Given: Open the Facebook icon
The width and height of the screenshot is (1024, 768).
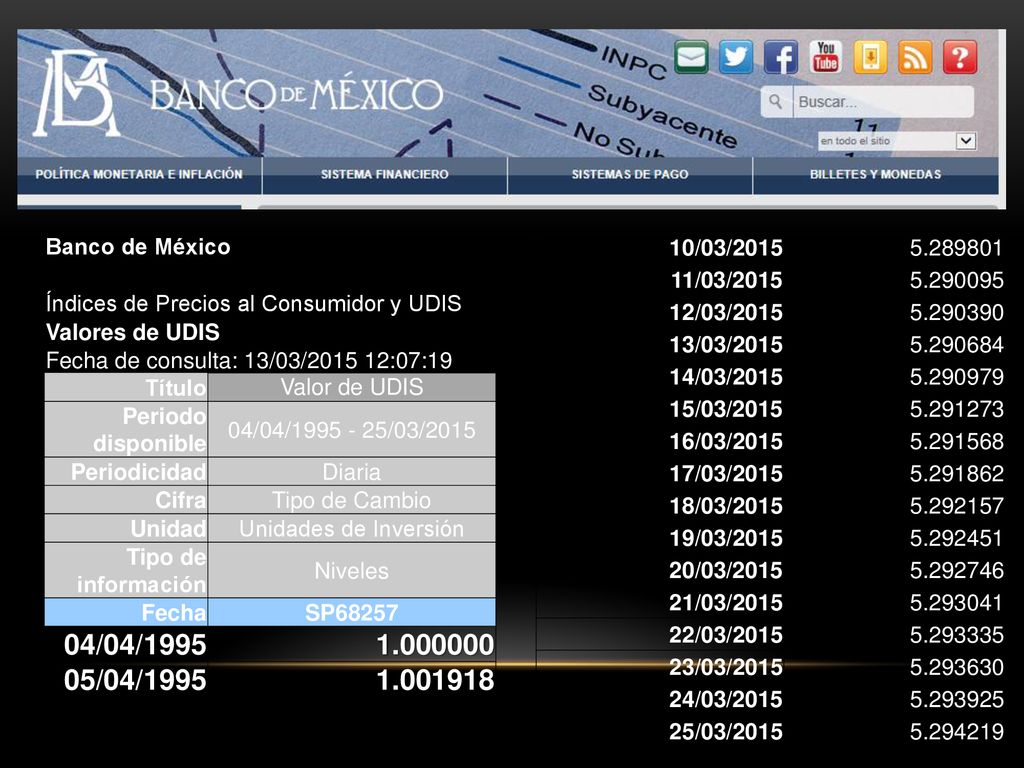Looking at the screenshot, I should point(781,57).
